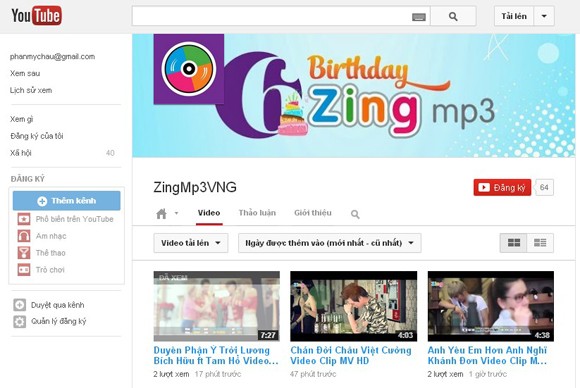The width and height of the screenshot is (580, 388).
Task: Switch to the Thảo luận tab
Action: coord(257,213)
